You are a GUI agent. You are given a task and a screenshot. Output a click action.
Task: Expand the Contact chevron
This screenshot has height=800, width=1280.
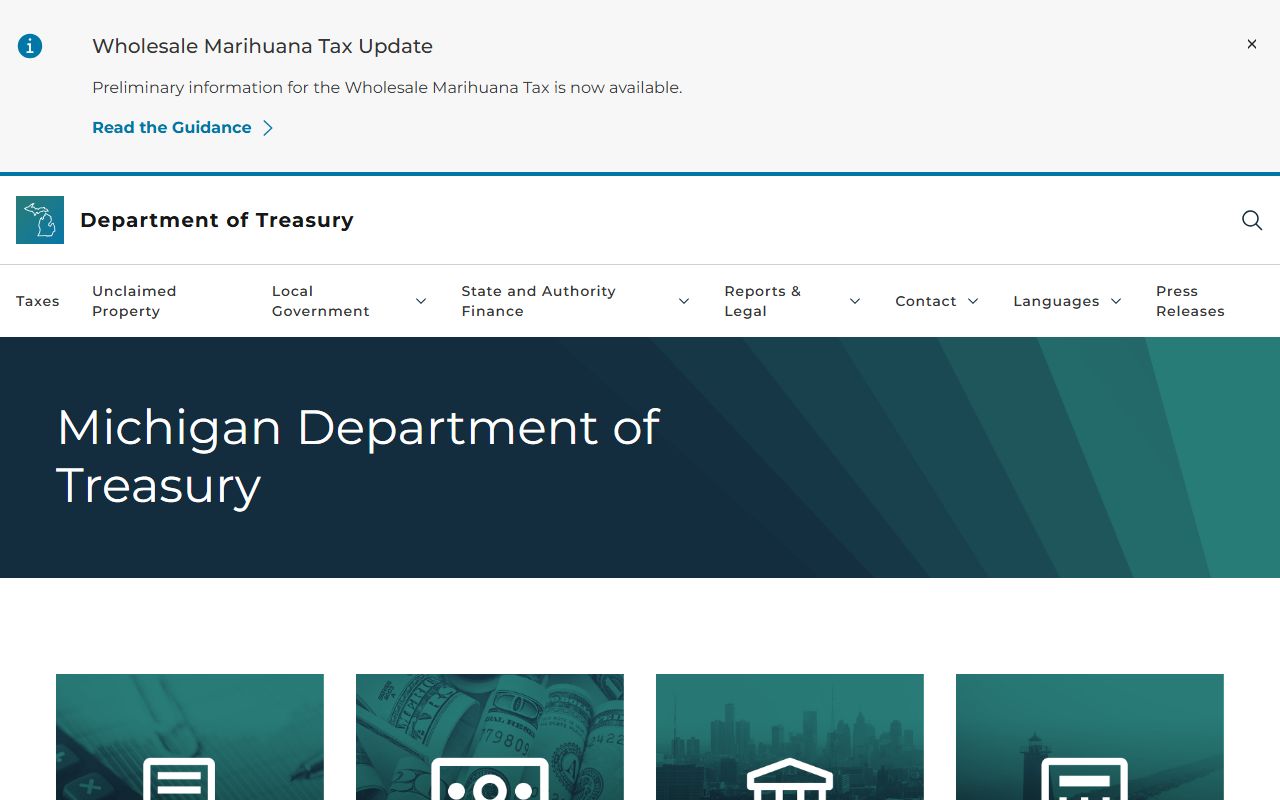pyautogui.click(x=973, y=301)
